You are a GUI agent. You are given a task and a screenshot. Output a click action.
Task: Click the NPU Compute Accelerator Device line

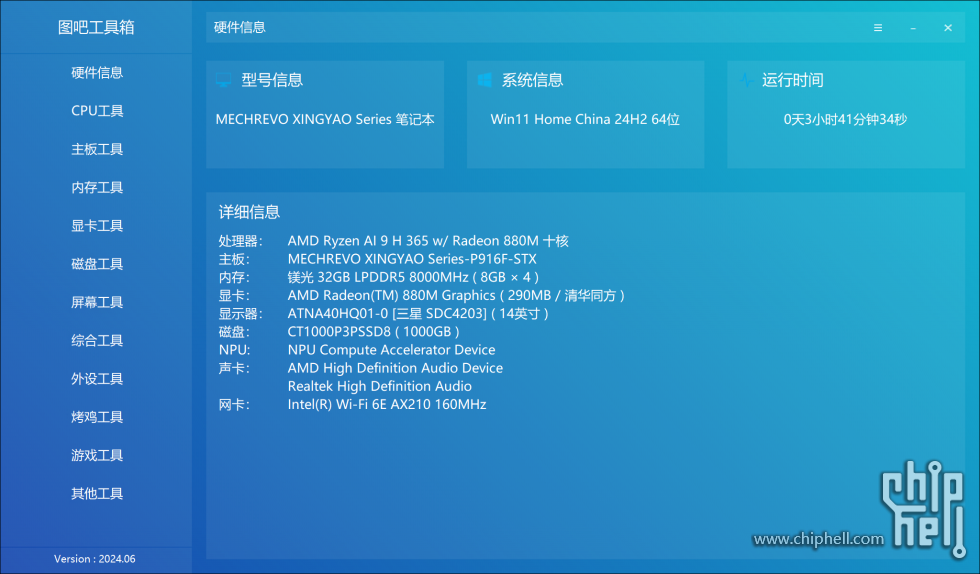(391, 350)
